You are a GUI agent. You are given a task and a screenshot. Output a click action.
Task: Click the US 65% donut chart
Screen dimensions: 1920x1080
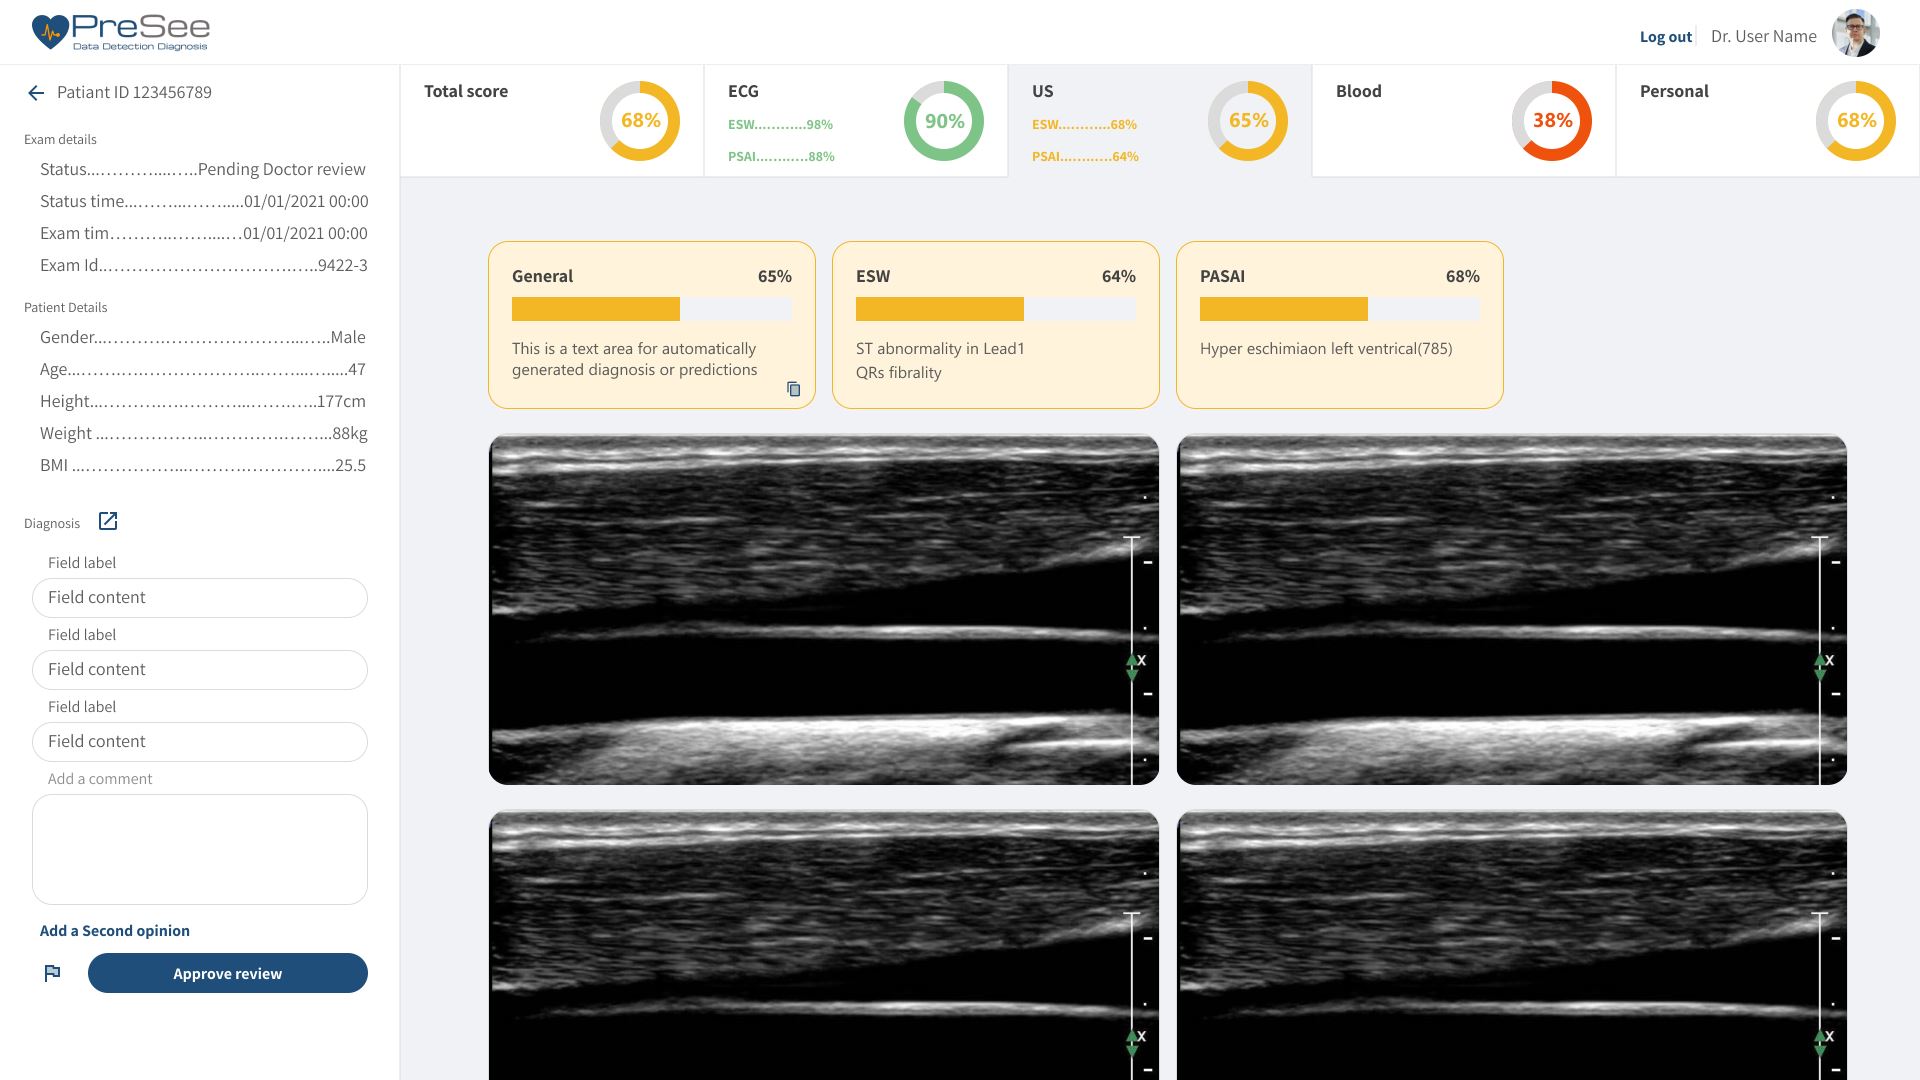pos(1248,121)
